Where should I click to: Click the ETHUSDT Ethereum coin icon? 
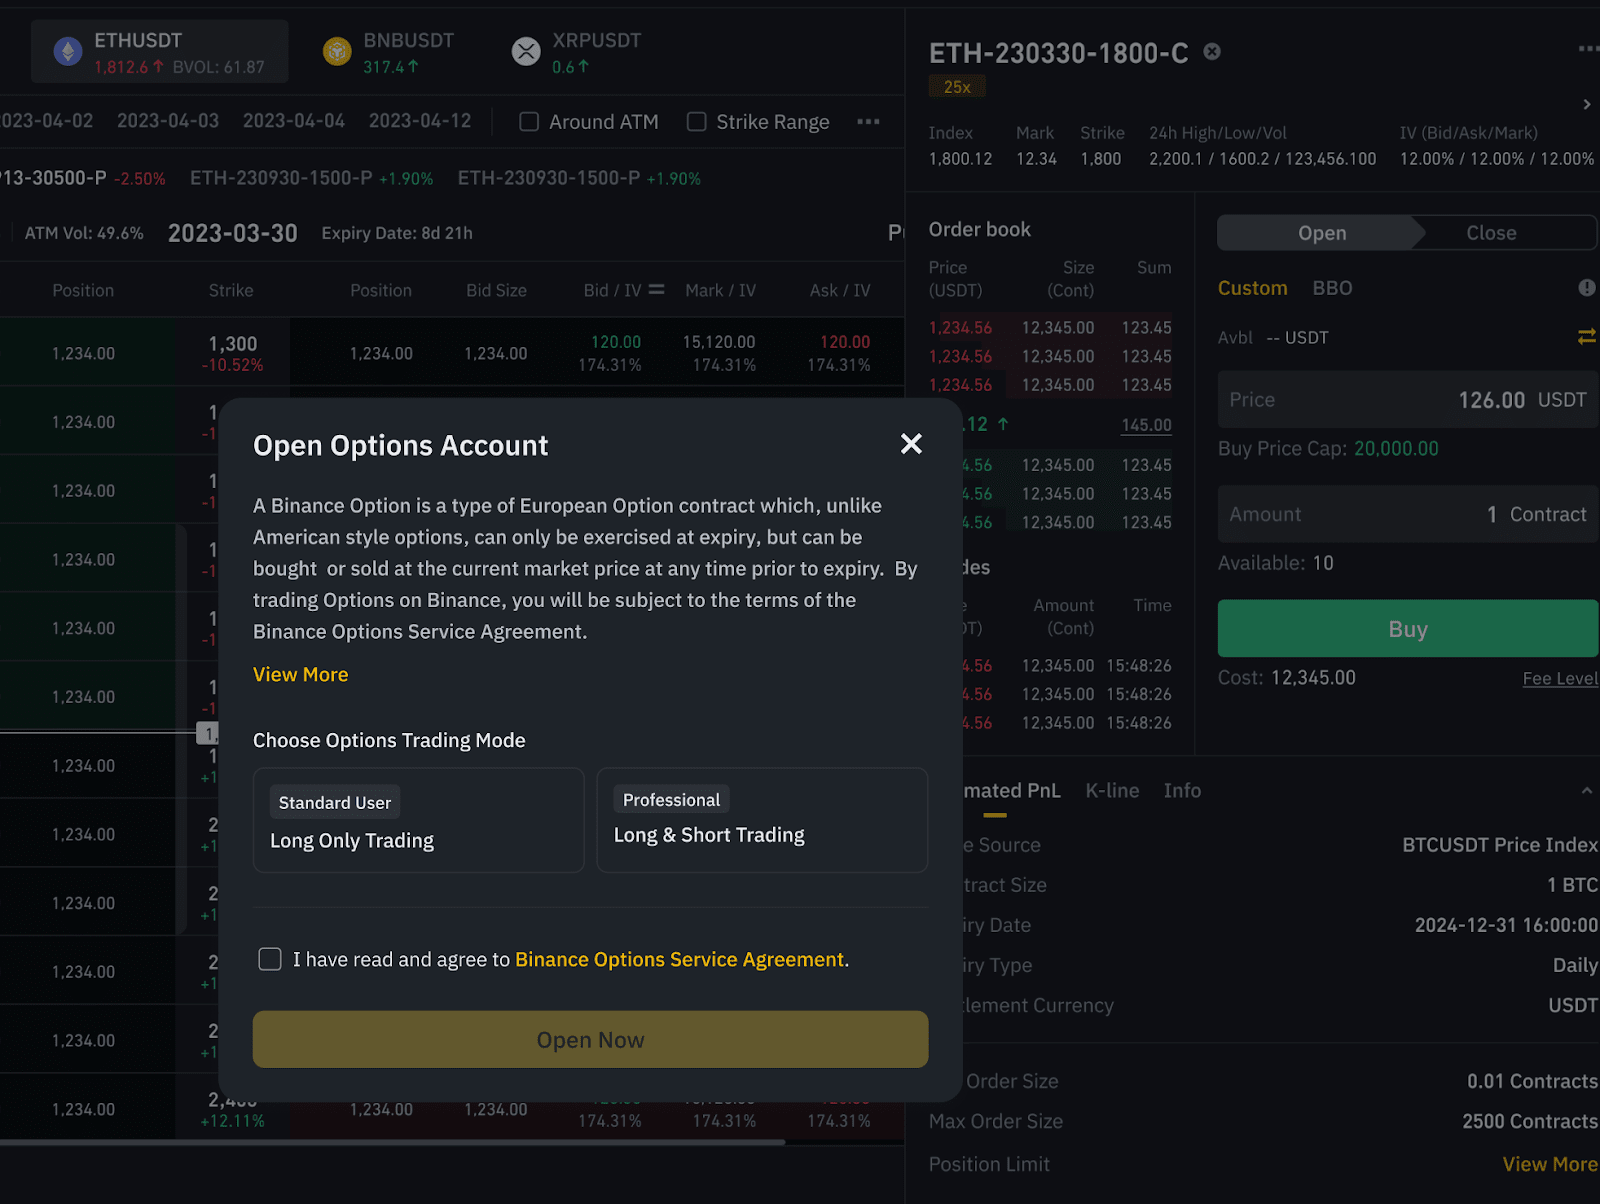tap(68, 51)
